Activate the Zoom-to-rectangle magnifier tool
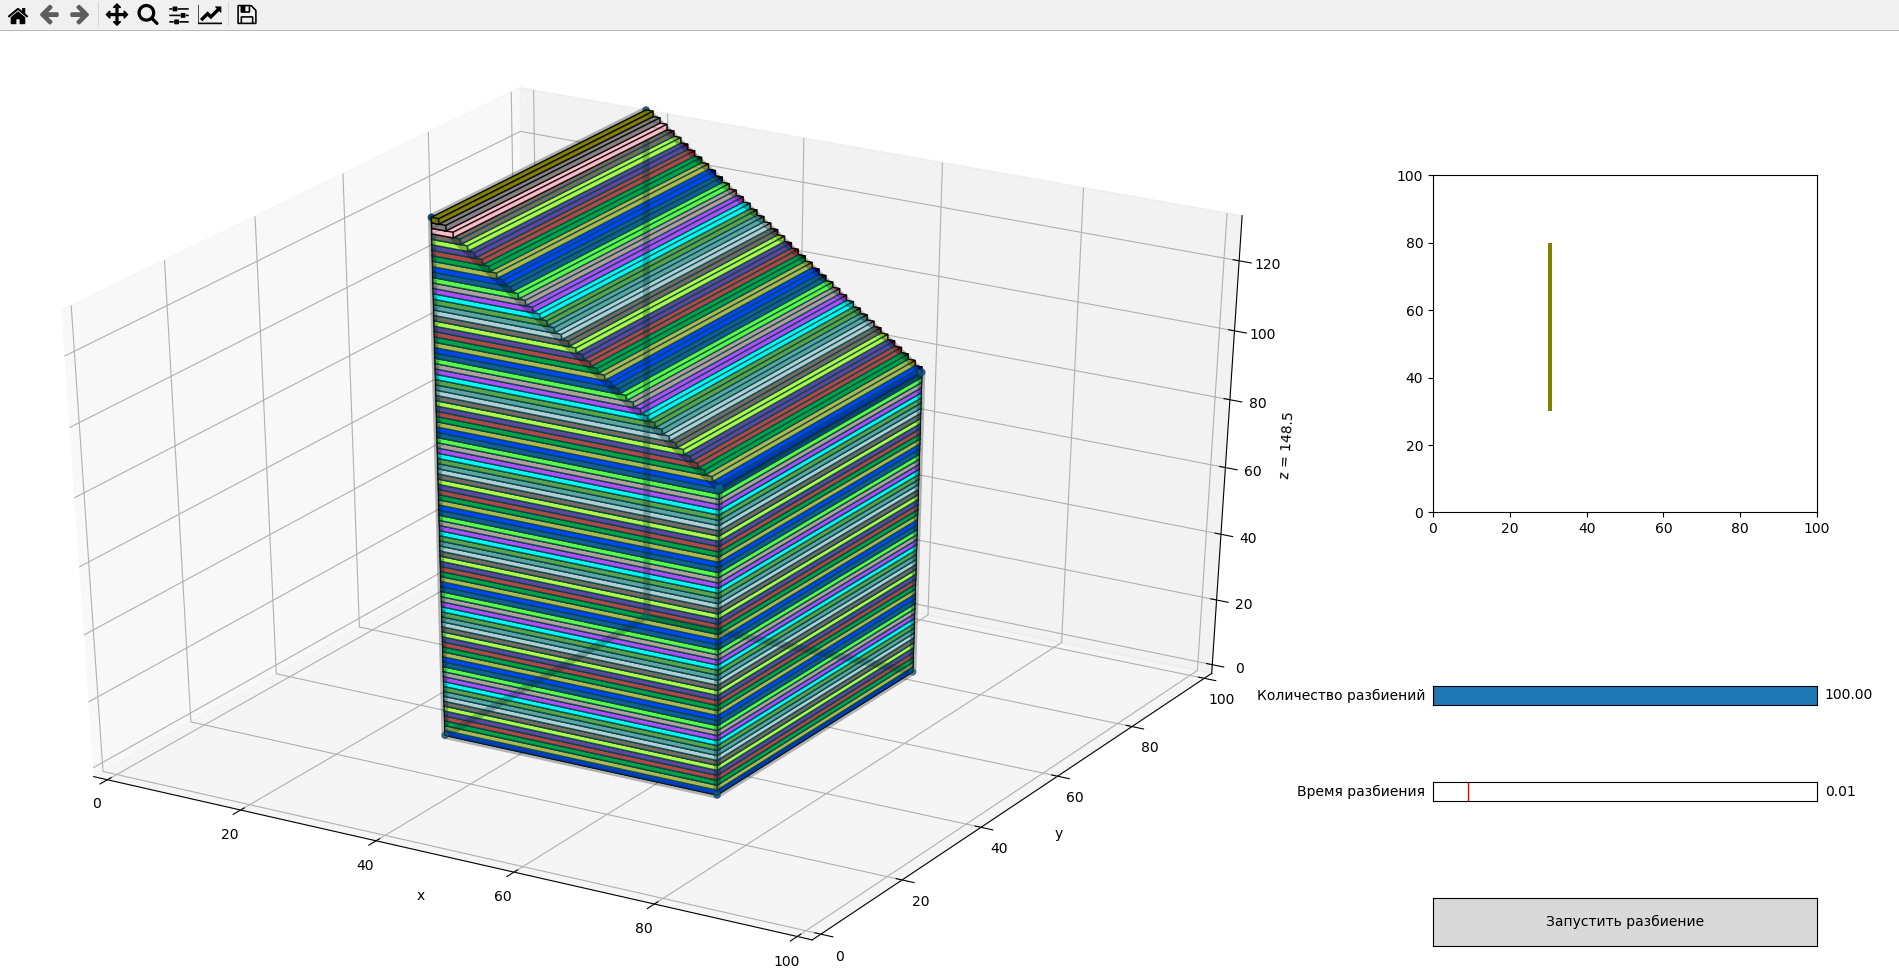Screen dimensions: 1899x978 coord(146,15)
